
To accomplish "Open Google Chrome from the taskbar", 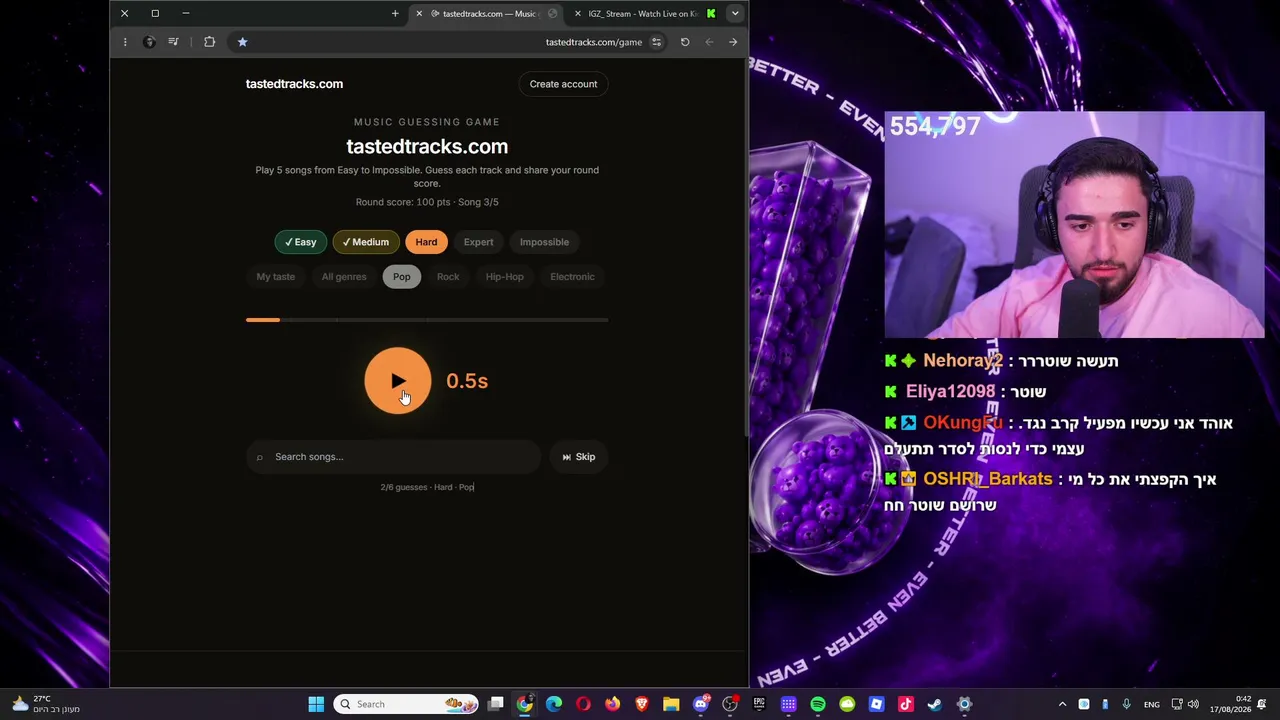I will tap(525, 704).
